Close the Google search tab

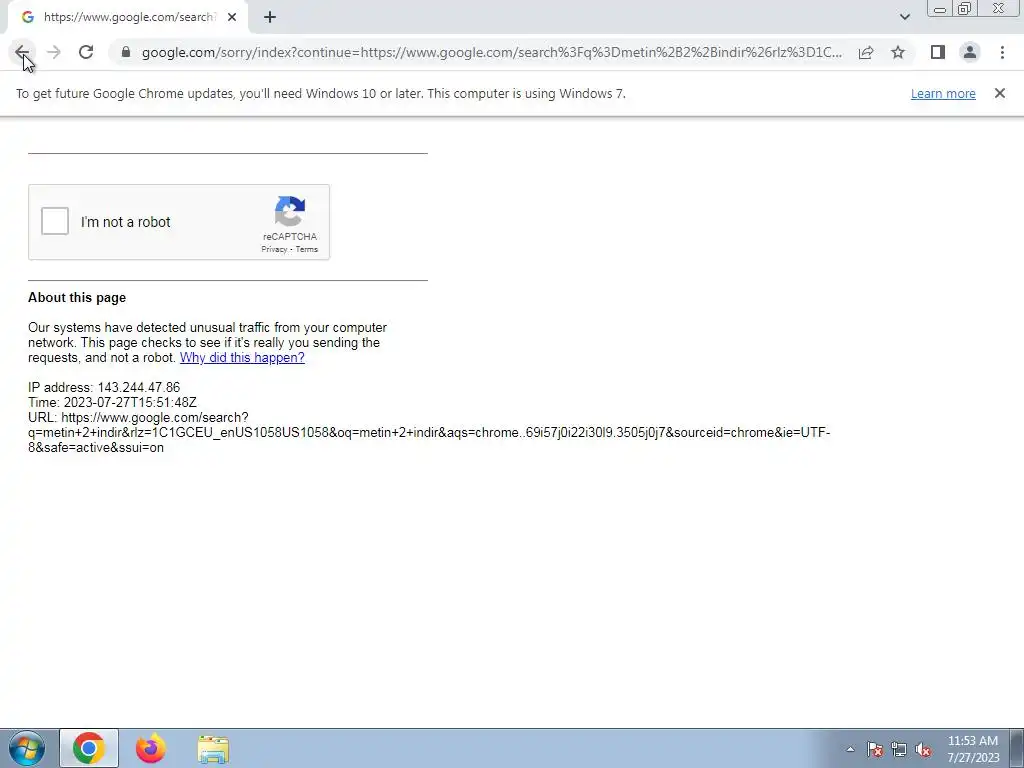coord(232,17)
